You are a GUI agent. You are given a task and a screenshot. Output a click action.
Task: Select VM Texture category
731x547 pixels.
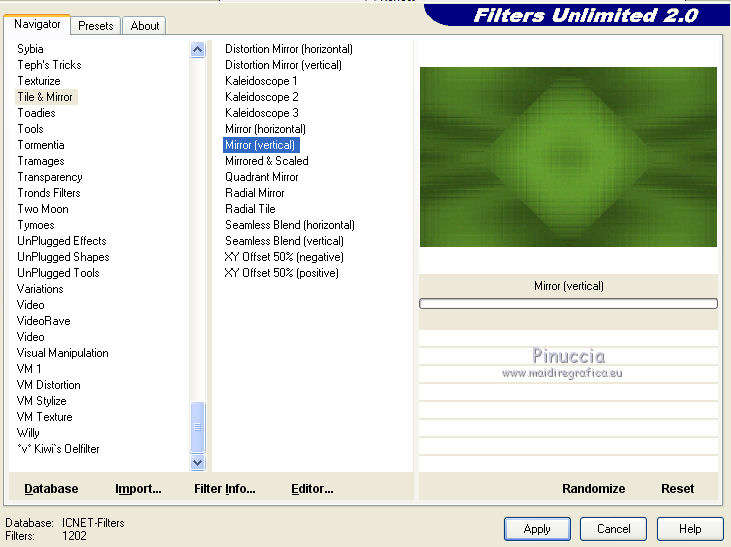[44, 417]
